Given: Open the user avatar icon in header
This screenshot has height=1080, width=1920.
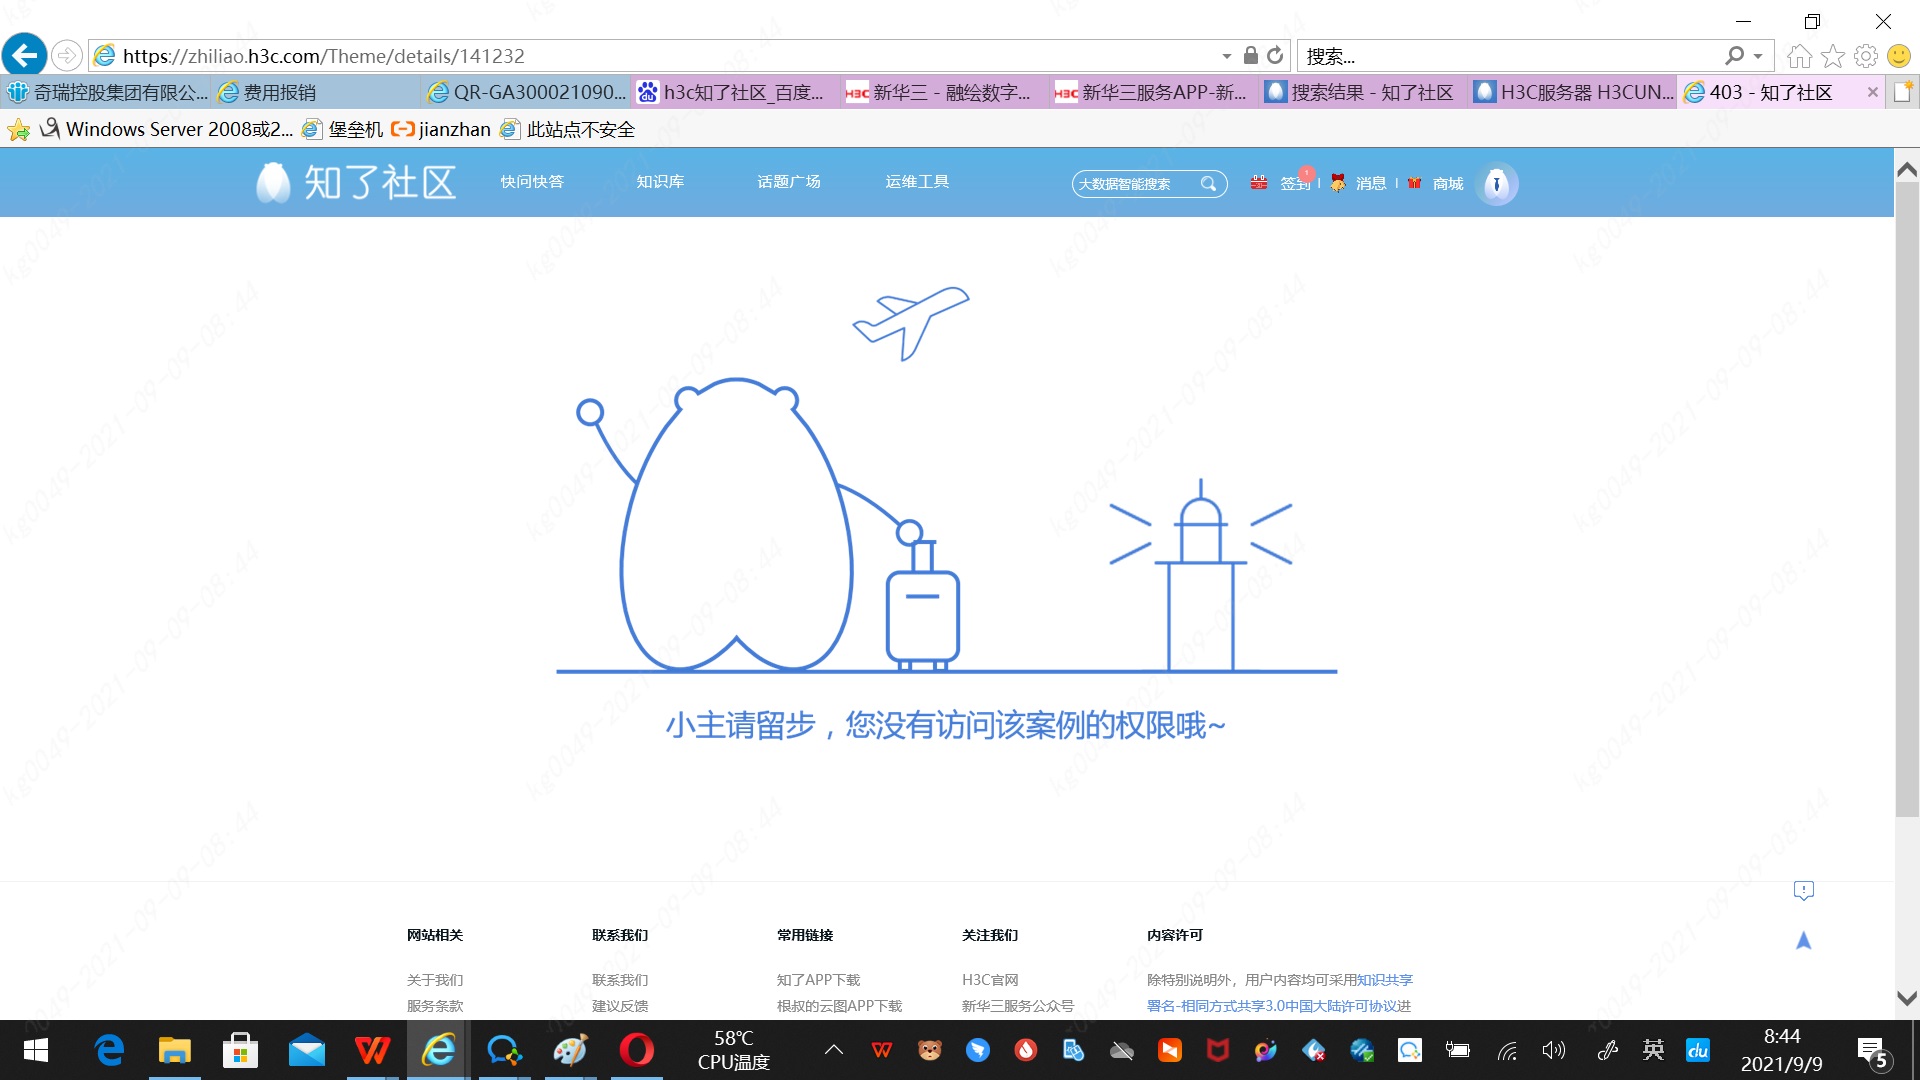Looking at the screenshot, I should 1497,183.
